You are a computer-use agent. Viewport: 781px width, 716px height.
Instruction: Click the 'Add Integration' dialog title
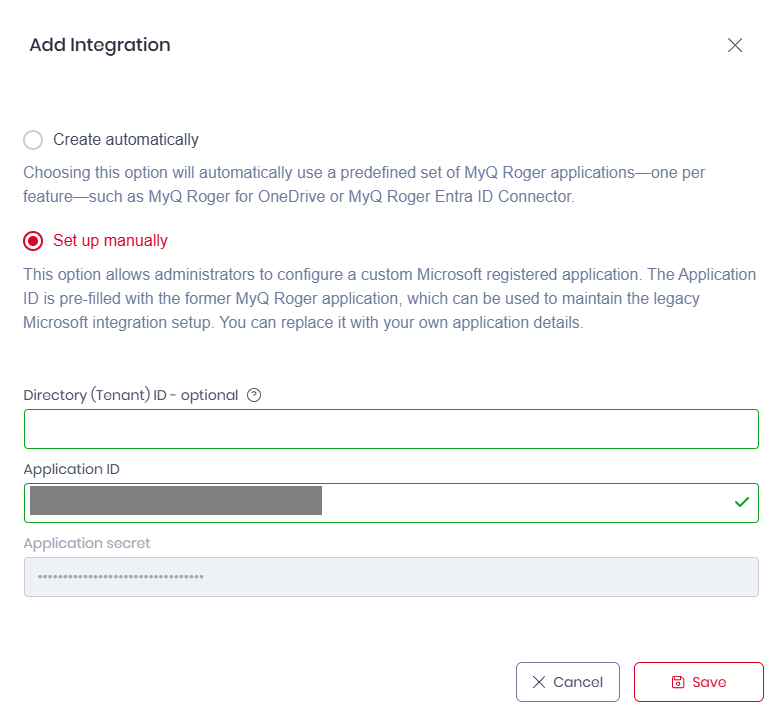[x=100, y=45]
